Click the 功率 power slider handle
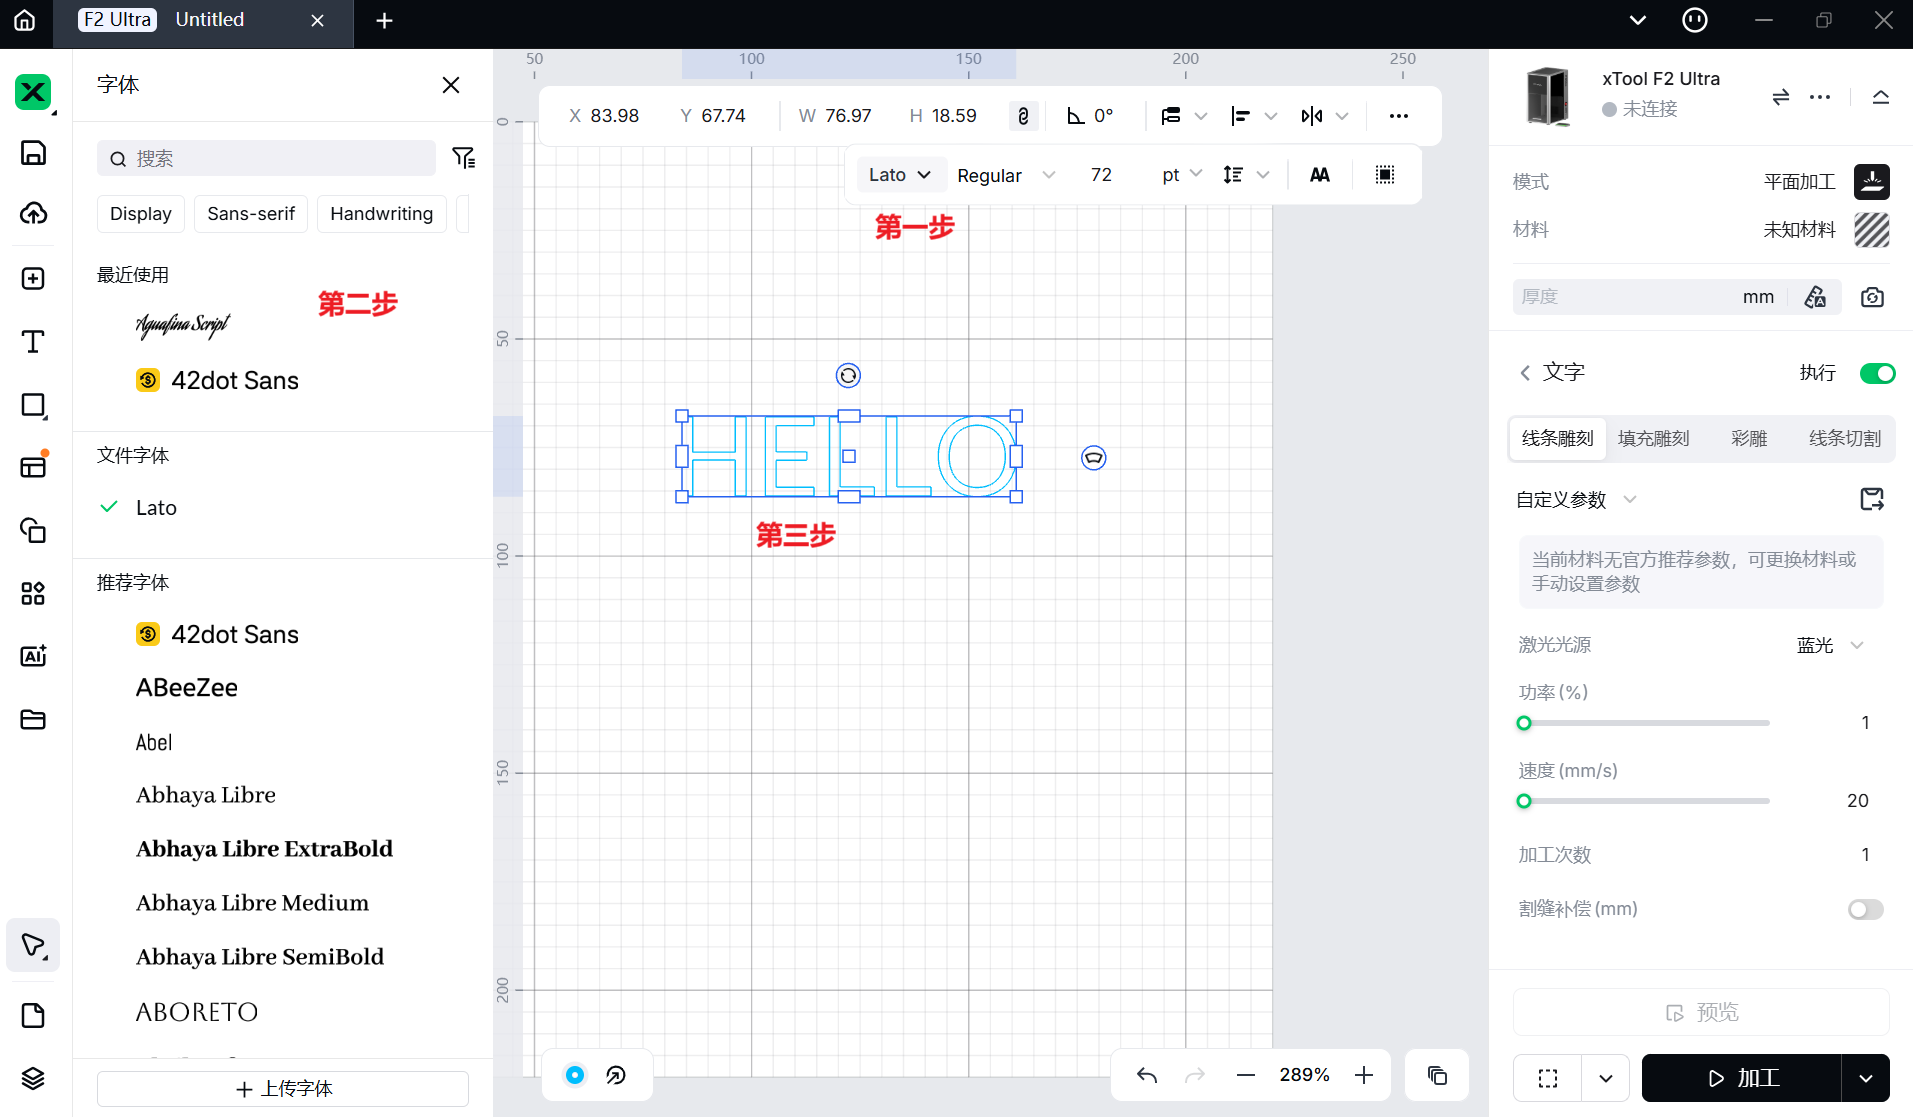The width and height of the screenshot is (1913, 1117). point(1524,723)
